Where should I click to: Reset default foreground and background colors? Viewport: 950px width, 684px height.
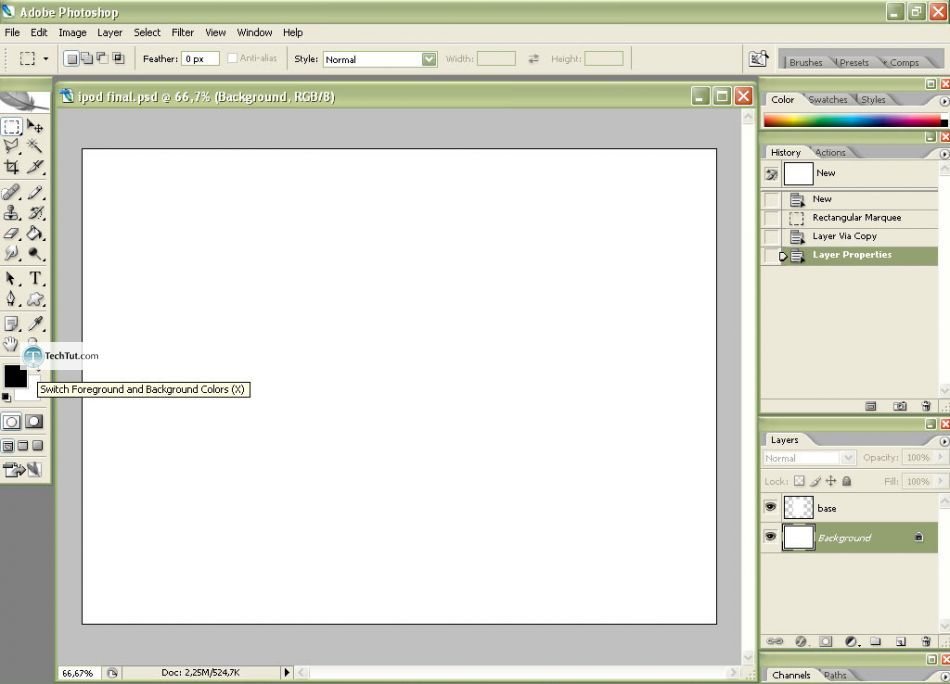coord(6,397)
